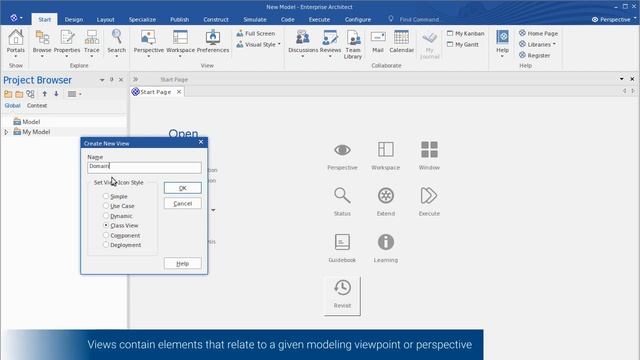Screen dimensions: 640x360
Task: Click the Trace icon
Action: [x=92, y=42]
